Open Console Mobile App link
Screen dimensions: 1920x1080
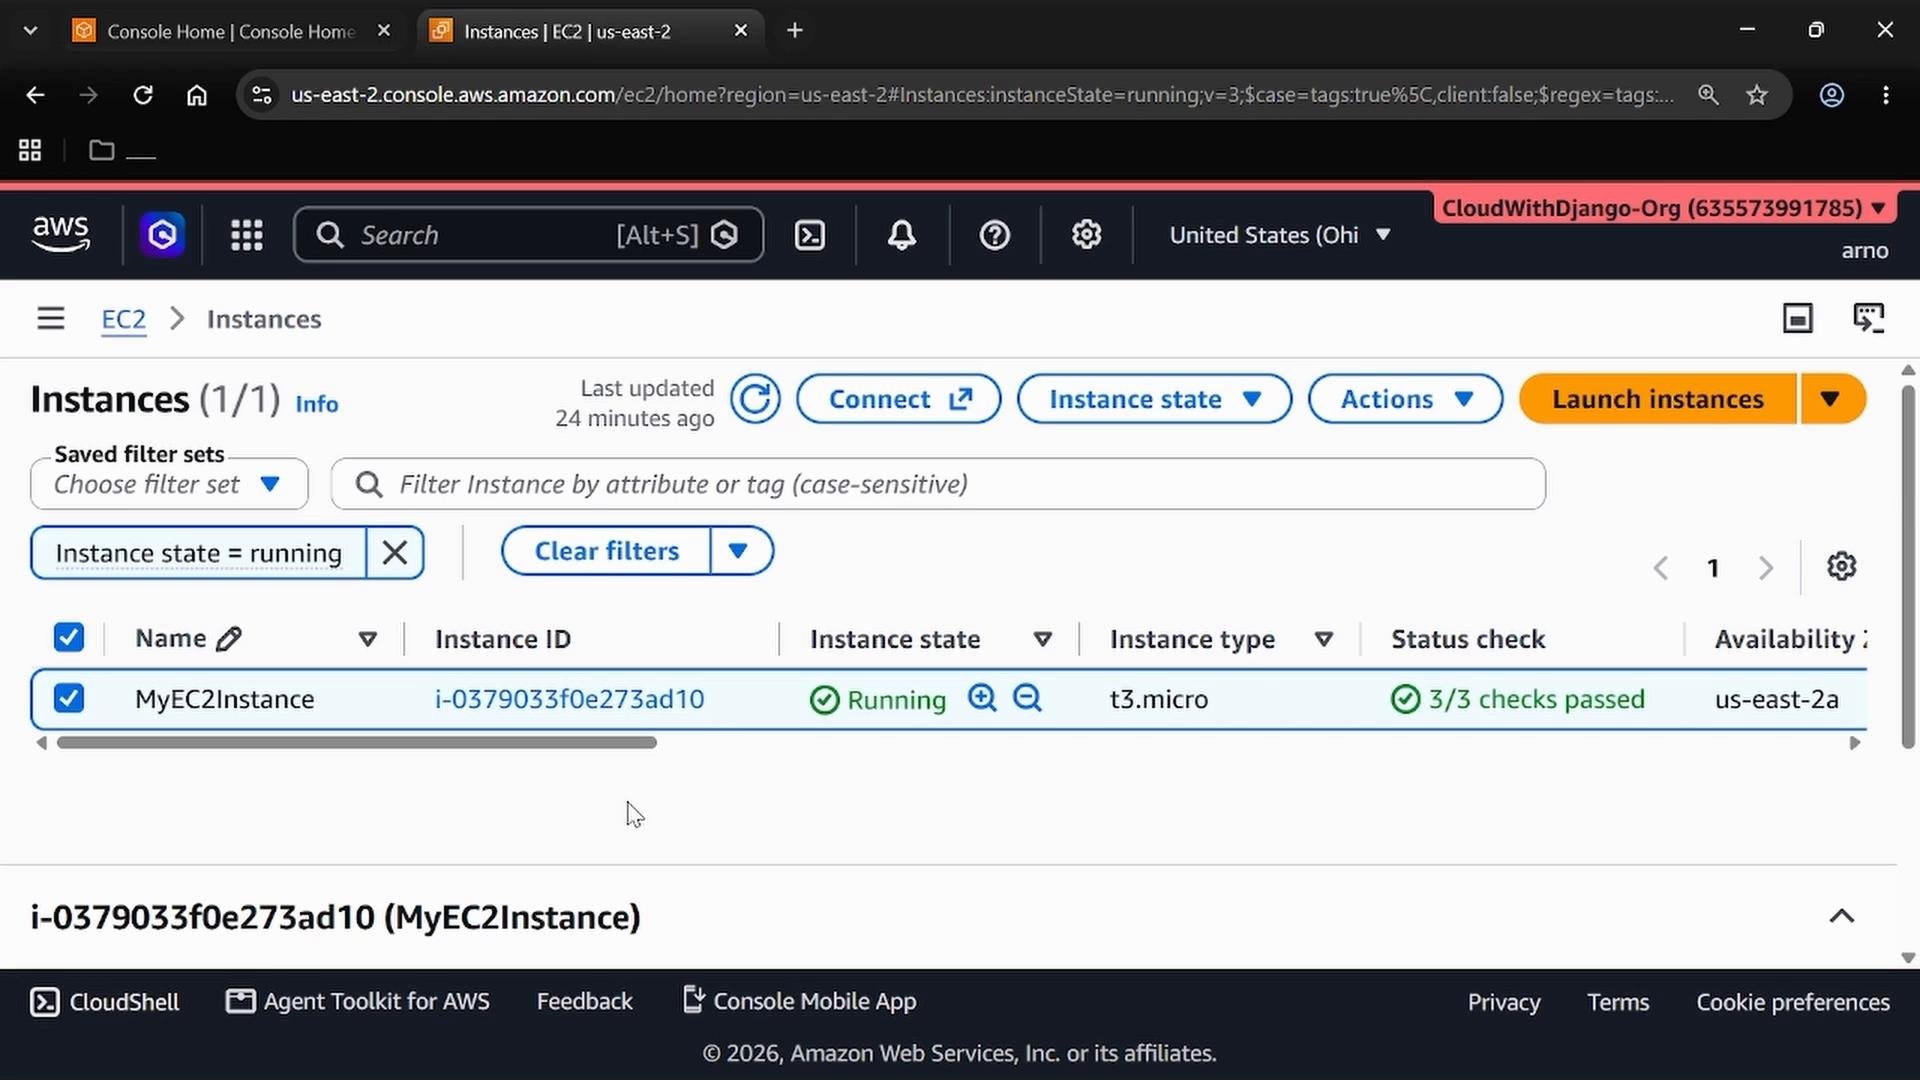point(798,1001)
